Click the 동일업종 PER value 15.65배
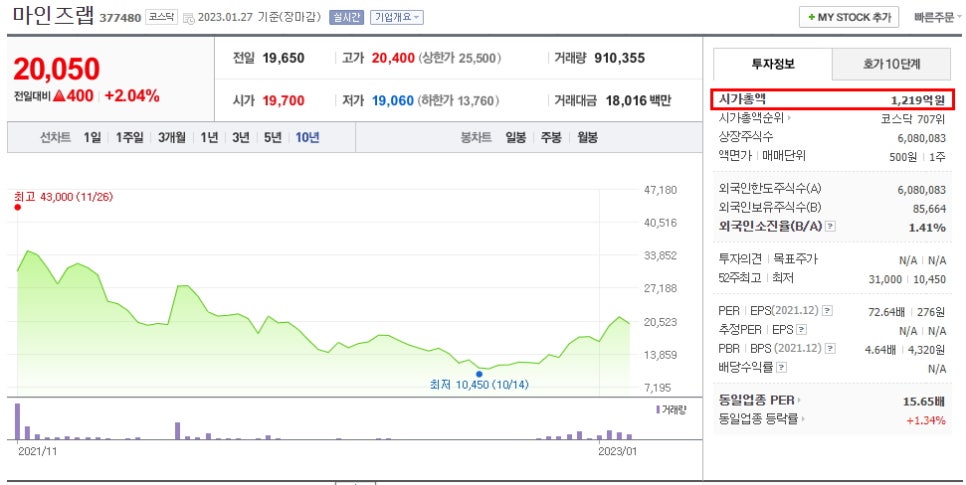The image size is (966, 485). [x=924, y=401]
